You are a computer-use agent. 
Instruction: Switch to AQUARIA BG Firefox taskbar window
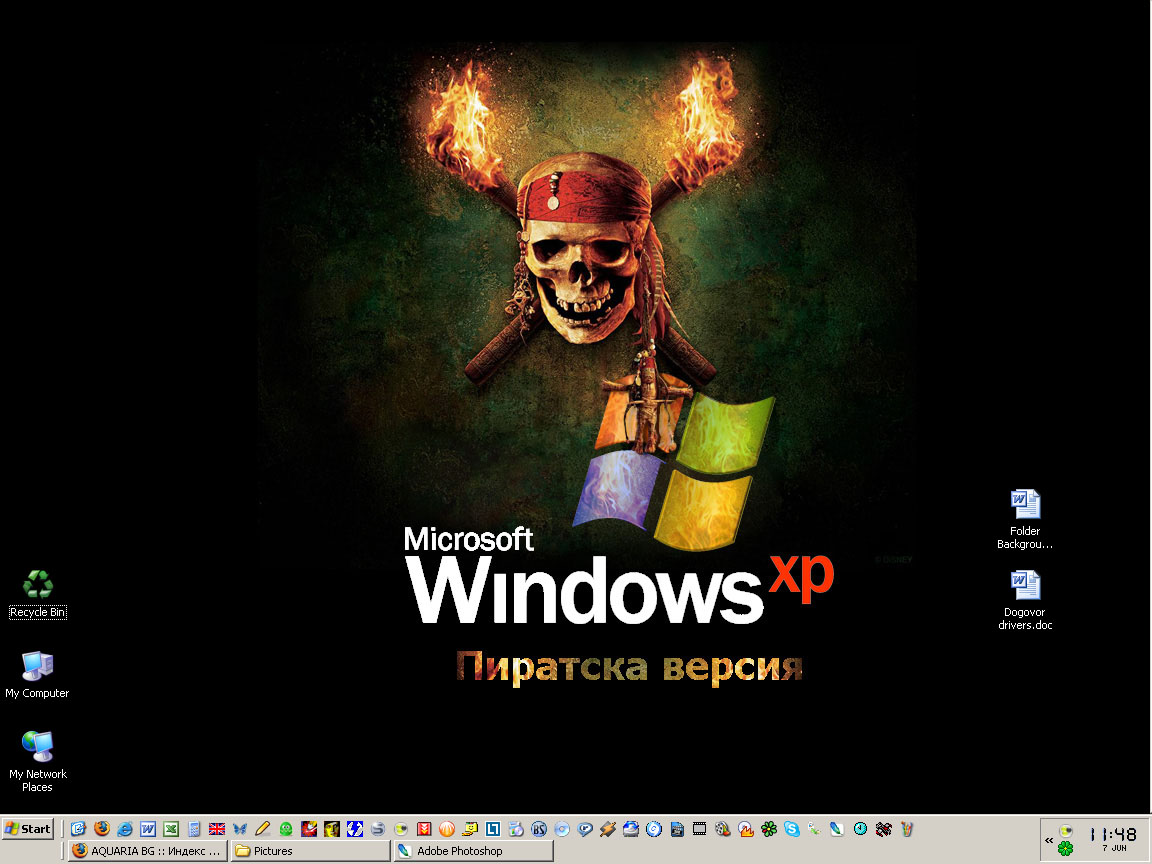pyautogui.click(x=148, y=851)
